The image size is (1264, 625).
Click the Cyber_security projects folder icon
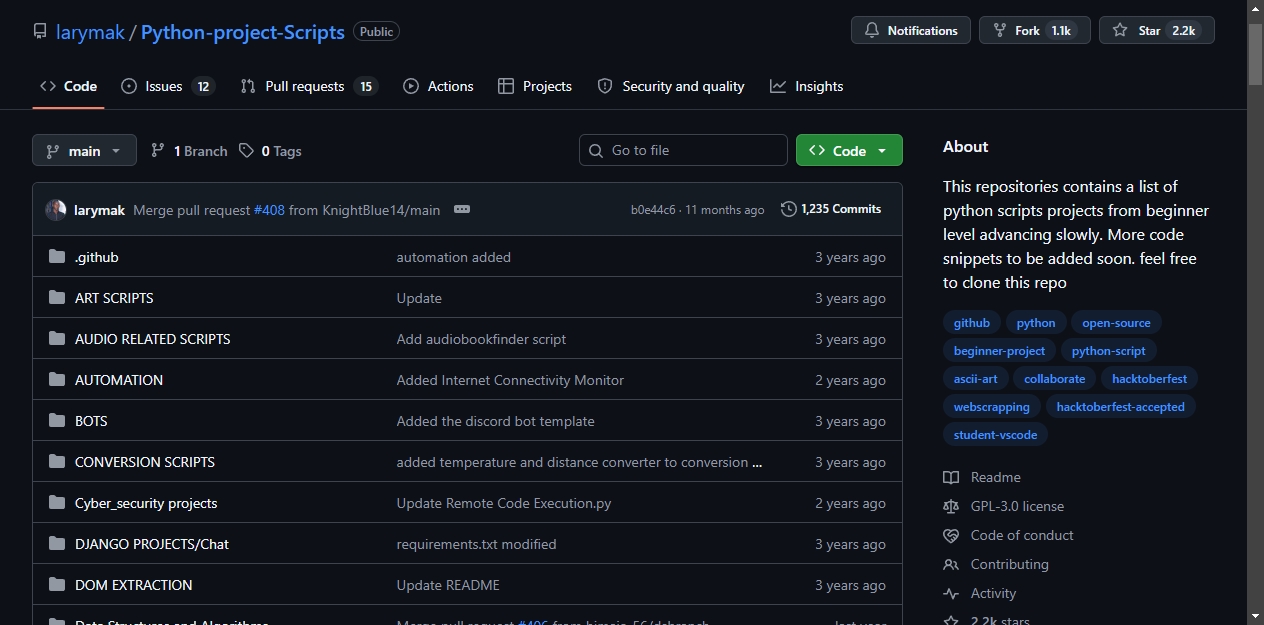coord(56,503)
